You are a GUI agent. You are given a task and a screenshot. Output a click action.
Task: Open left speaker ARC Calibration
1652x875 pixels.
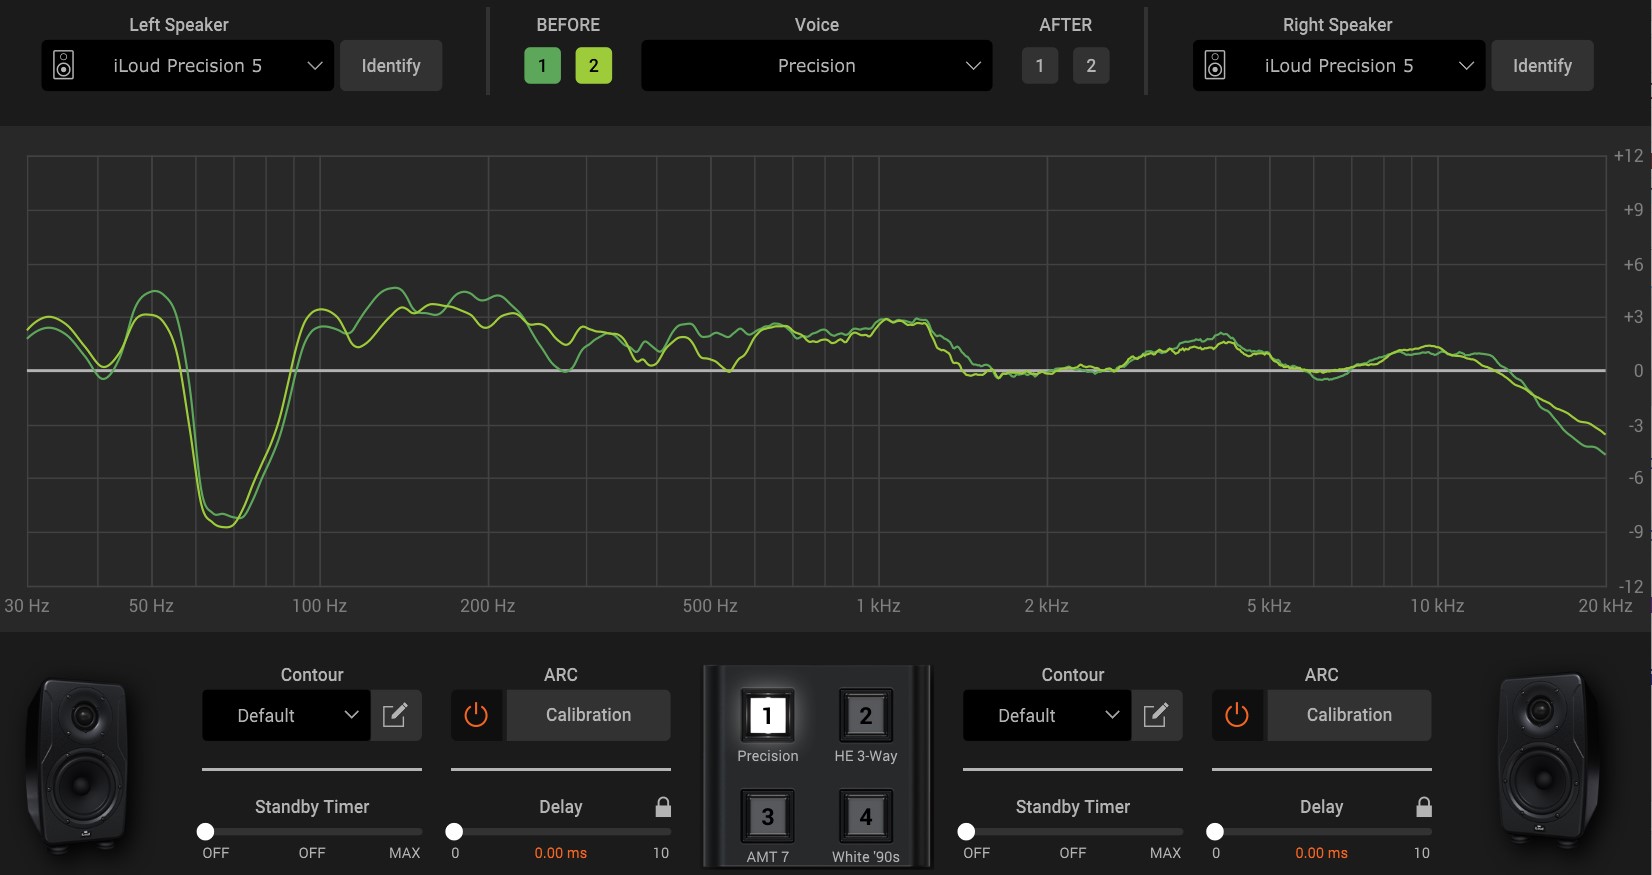[589, 715]
